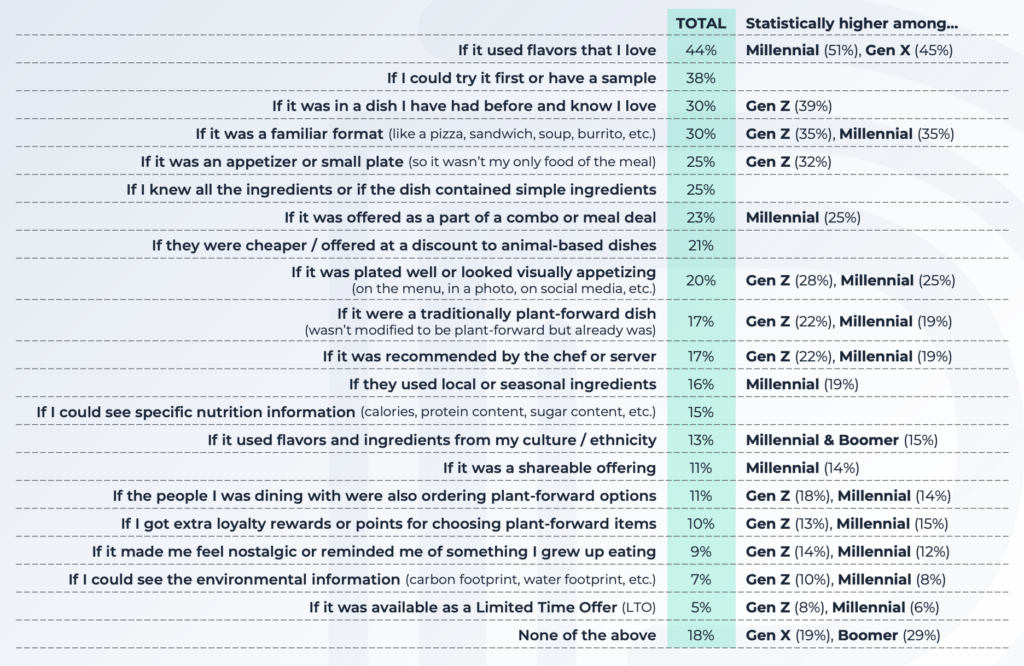Select "recommended by the chef or server" row
This screenshot has width=1024, height=666.
point(489,356)
